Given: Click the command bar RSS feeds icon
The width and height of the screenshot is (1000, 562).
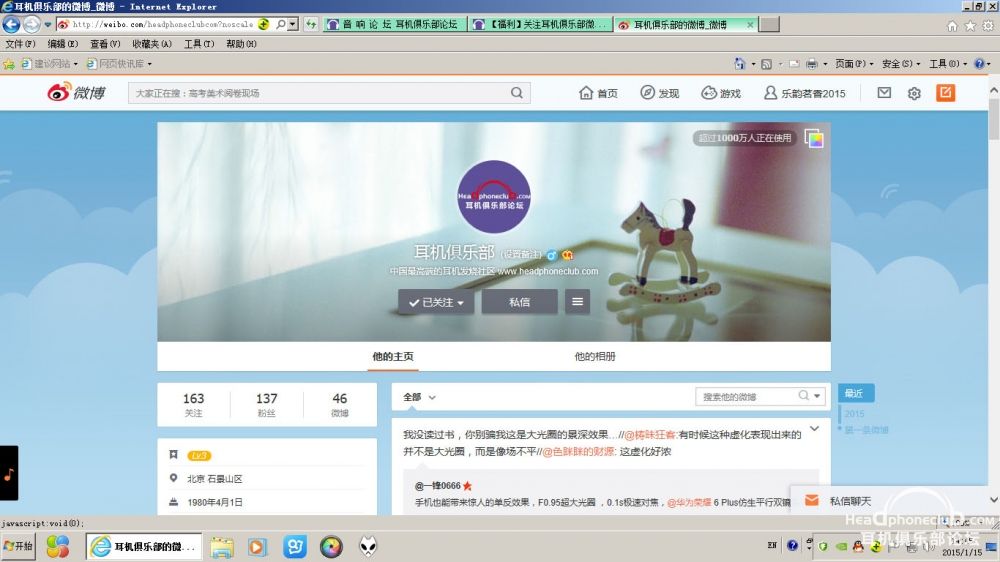Looking at the screenshot, I should click(x=767, y=64).
